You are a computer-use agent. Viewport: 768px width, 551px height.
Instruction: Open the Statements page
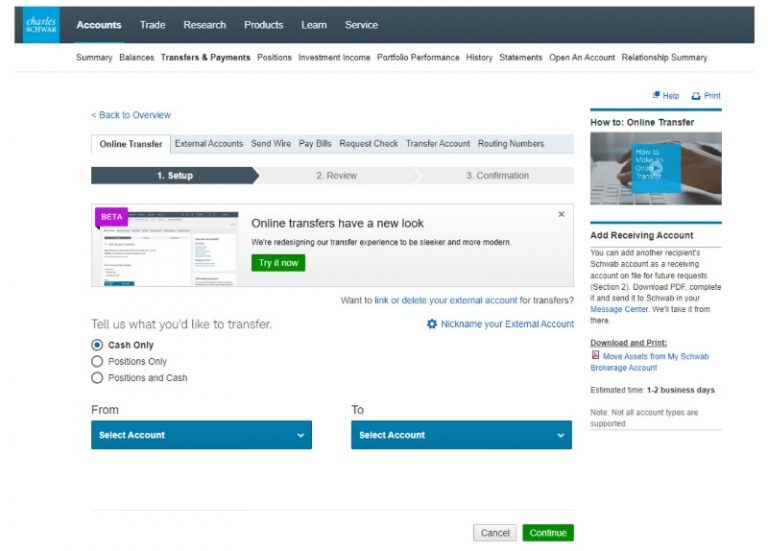click(521, 57)
